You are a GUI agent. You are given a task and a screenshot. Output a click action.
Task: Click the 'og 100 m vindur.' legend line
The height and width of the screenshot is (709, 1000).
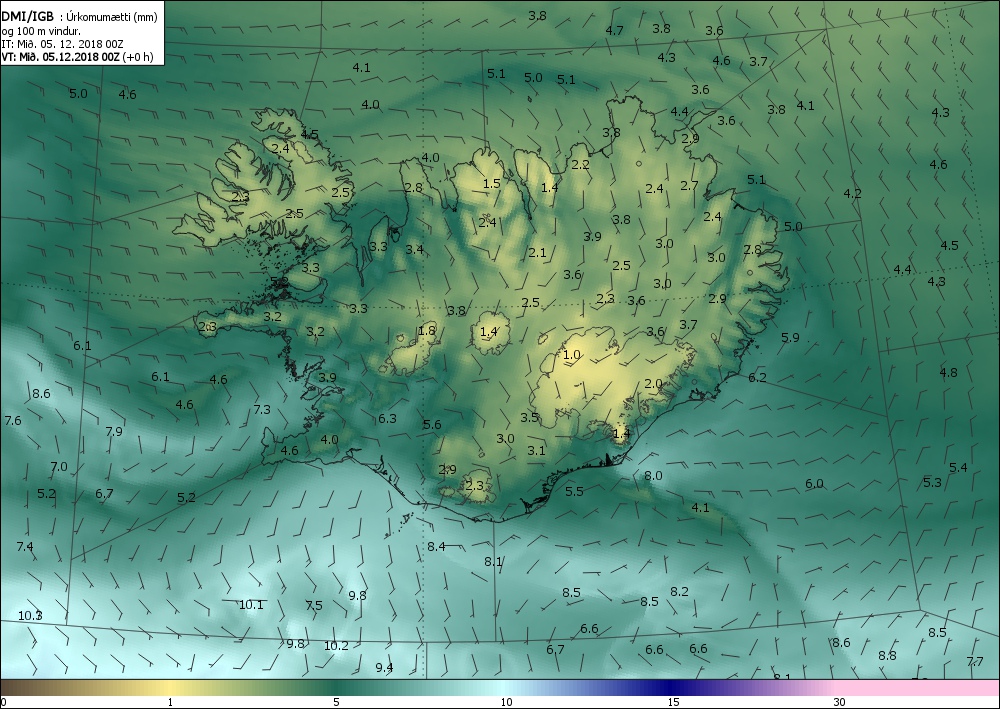(x=41, y=31)
